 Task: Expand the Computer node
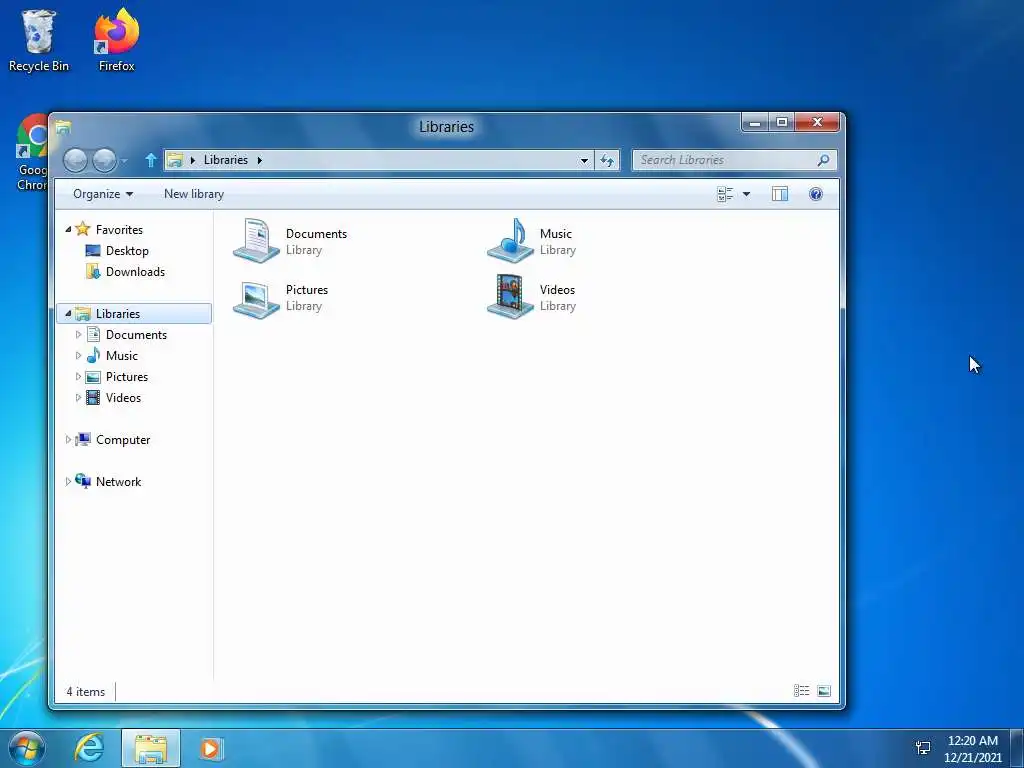pos(68,440)
